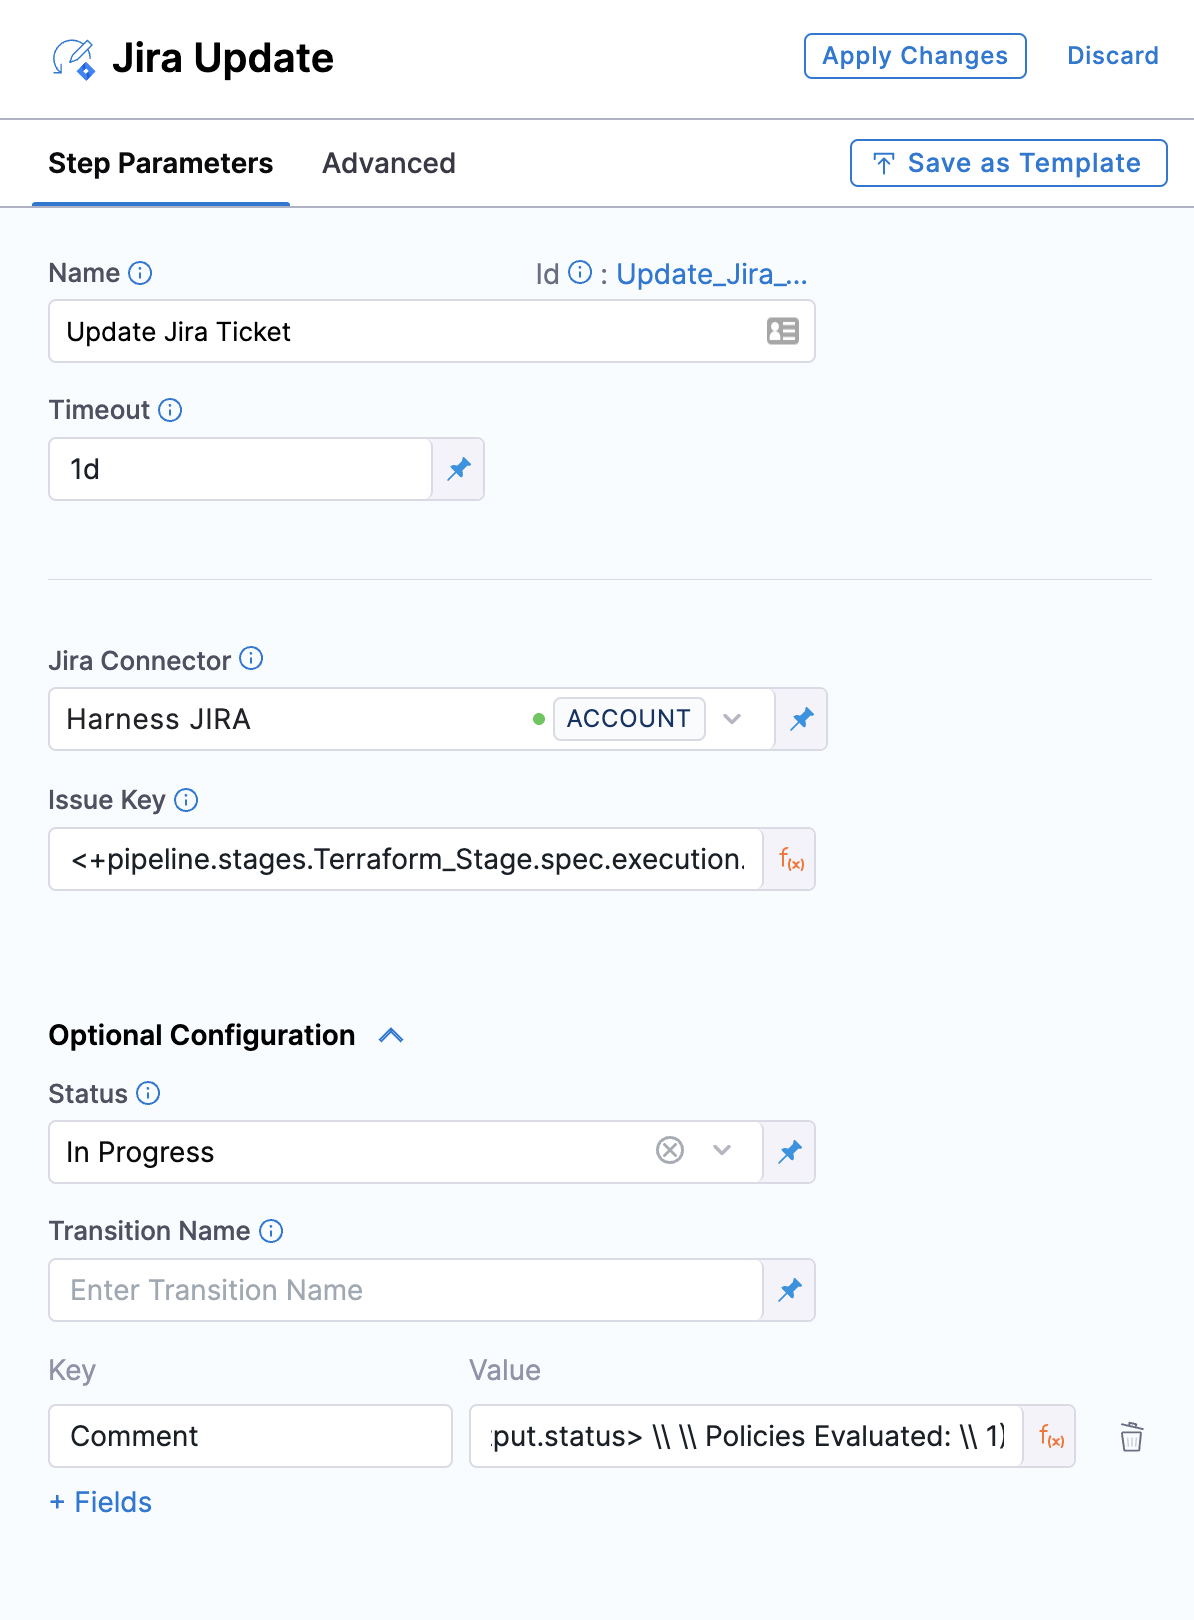The width and height of the screenshot is (1194, 1620).
Task: Clear the In Progress status selection
Action: pyautogui.click(x=670, y=1151)
